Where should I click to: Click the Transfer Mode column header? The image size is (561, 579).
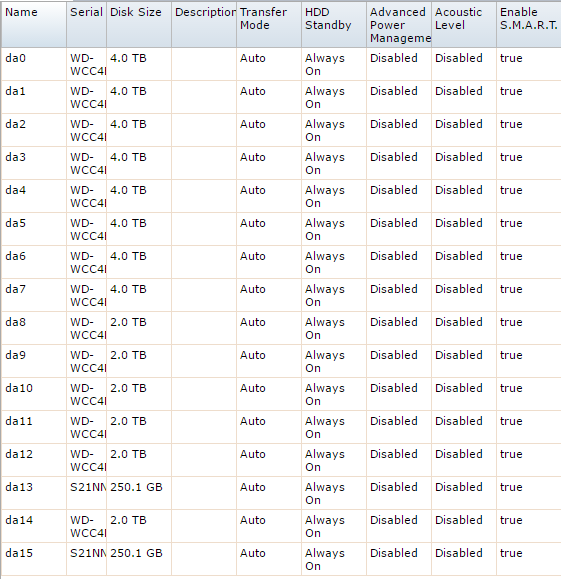point(269,25)
